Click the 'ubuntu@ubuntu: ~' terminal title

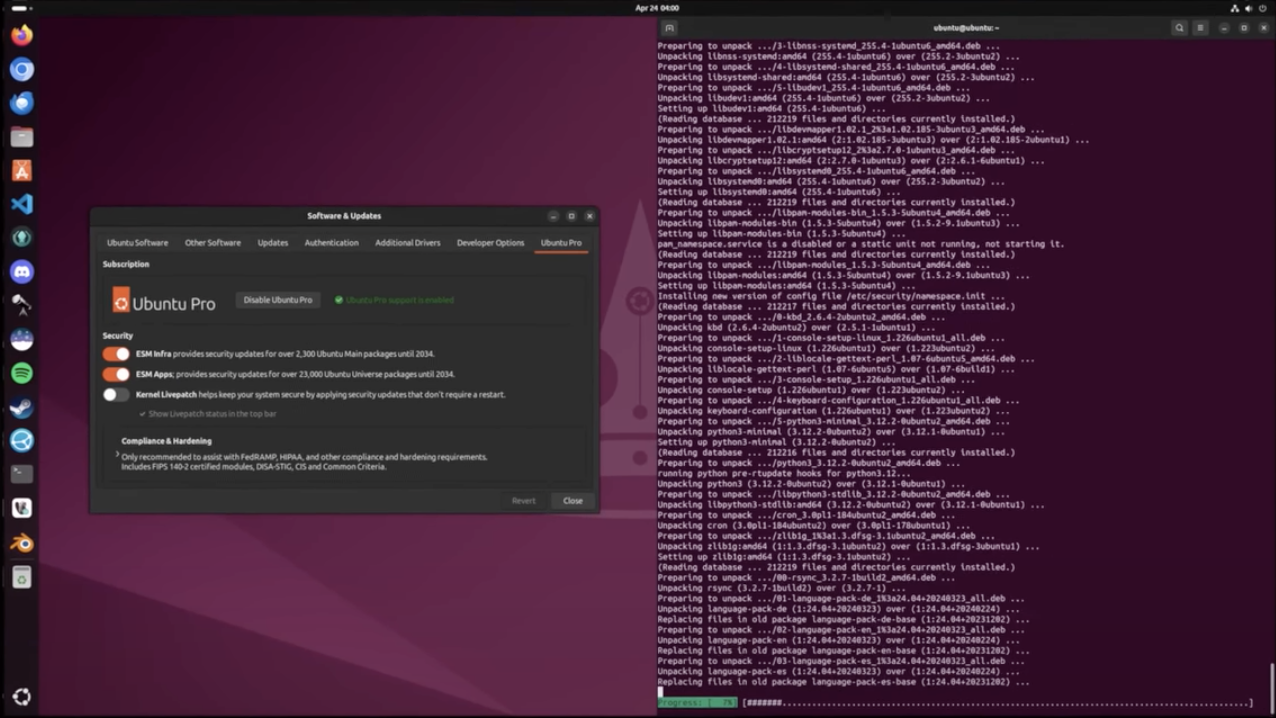click(x=967, y=28)
